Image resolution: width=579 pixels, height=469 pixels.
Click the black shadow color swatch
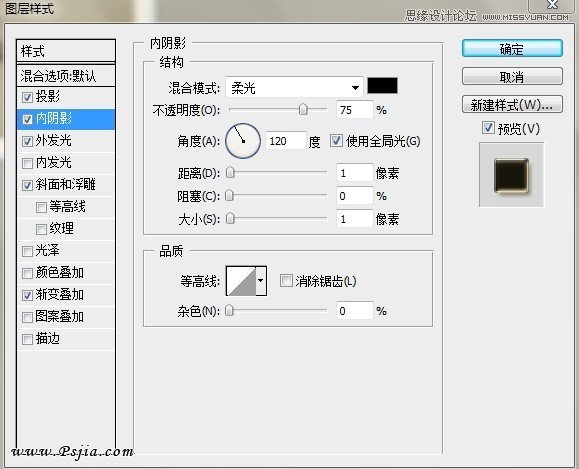pos(383,85)
